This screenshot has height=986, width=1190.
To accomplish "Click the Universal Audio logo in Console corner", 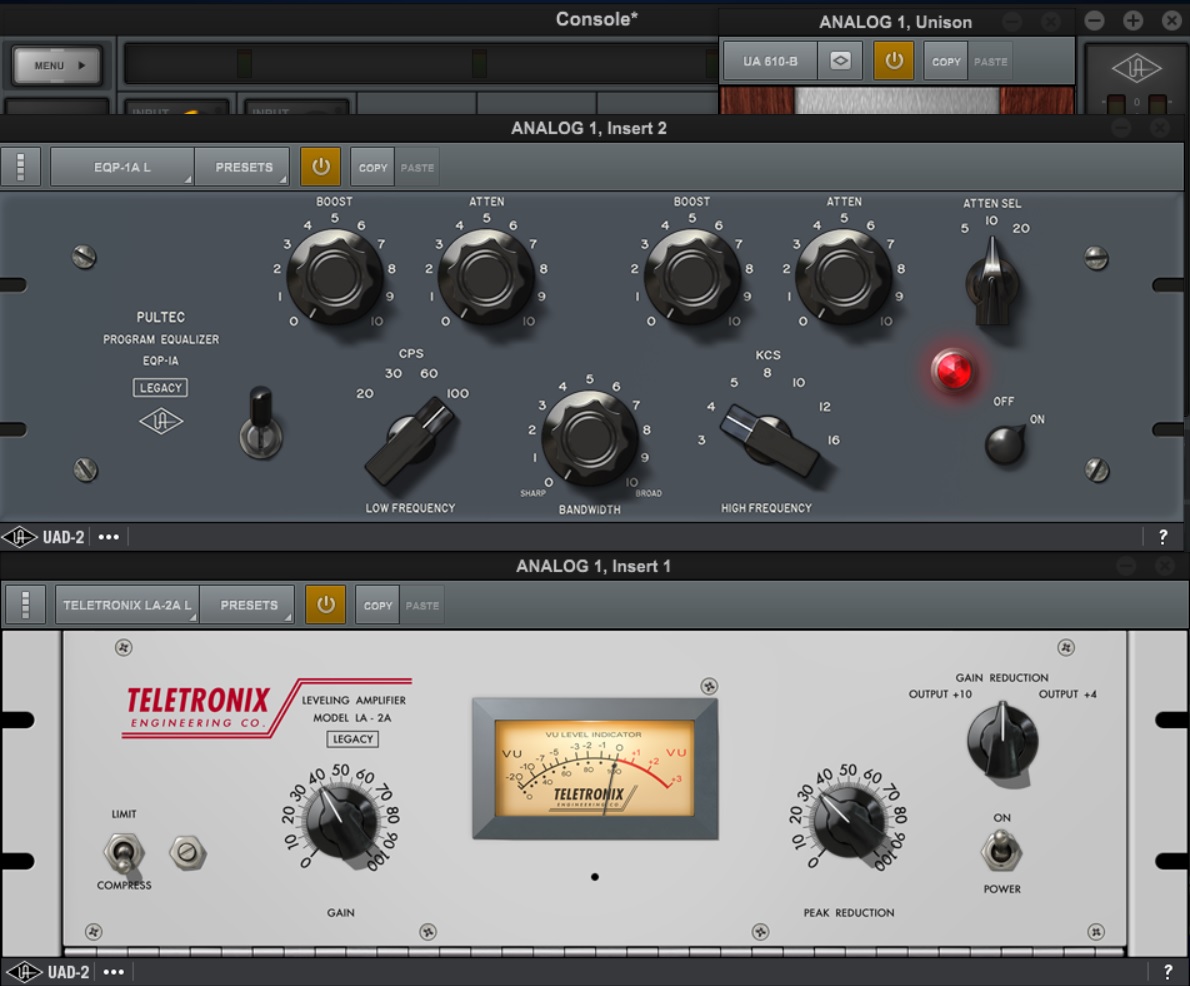I will pos(1136,69).
